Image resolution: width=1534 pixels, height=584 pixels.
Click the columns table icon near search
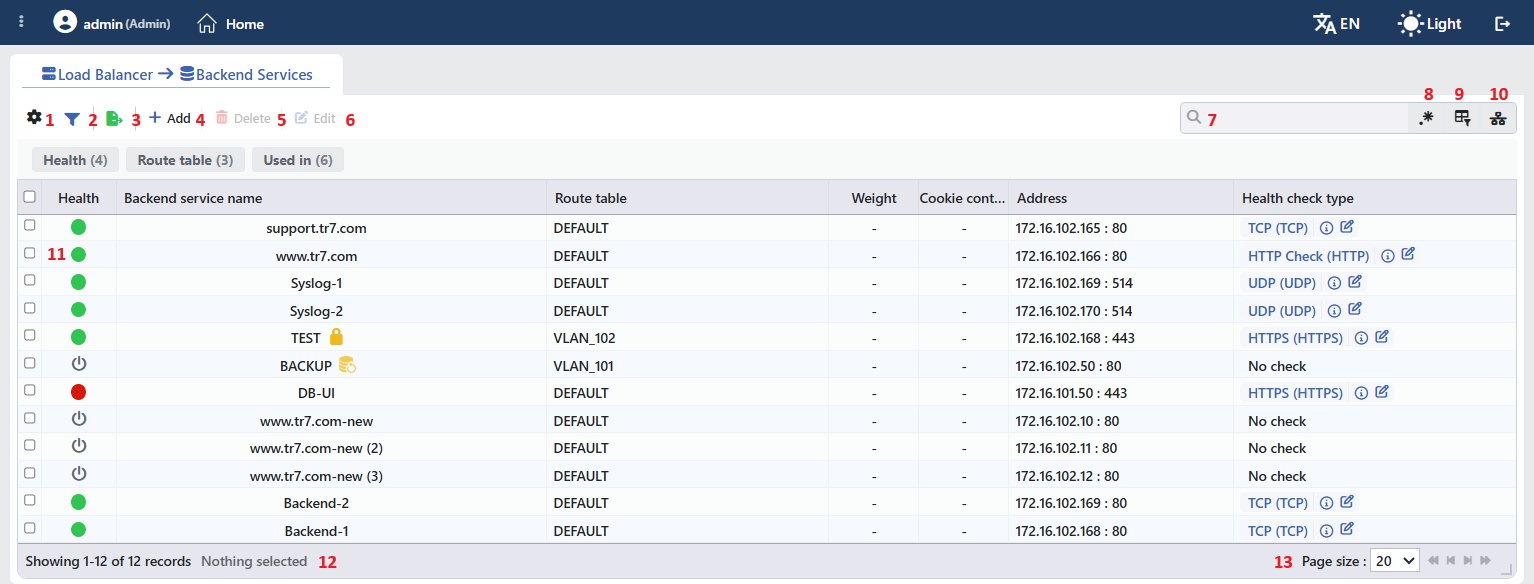pos(1462,118)
